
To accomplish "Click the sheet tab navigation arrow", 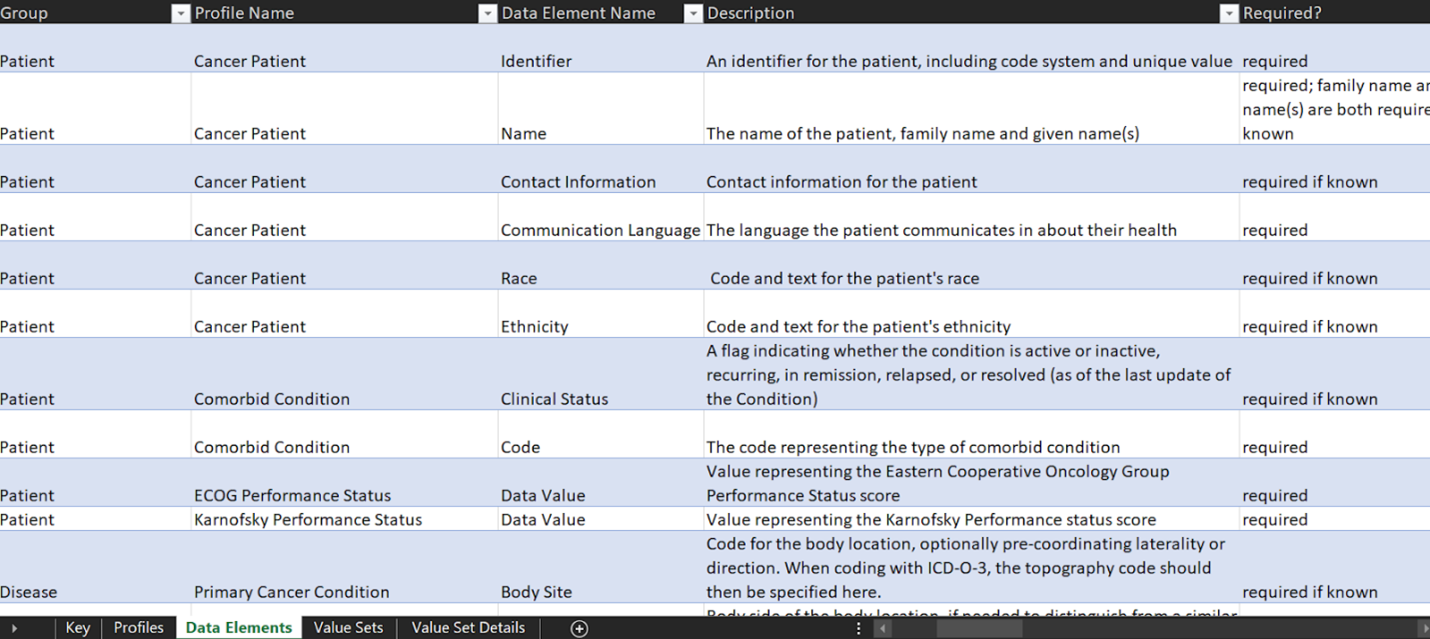I will coord(14,628).
